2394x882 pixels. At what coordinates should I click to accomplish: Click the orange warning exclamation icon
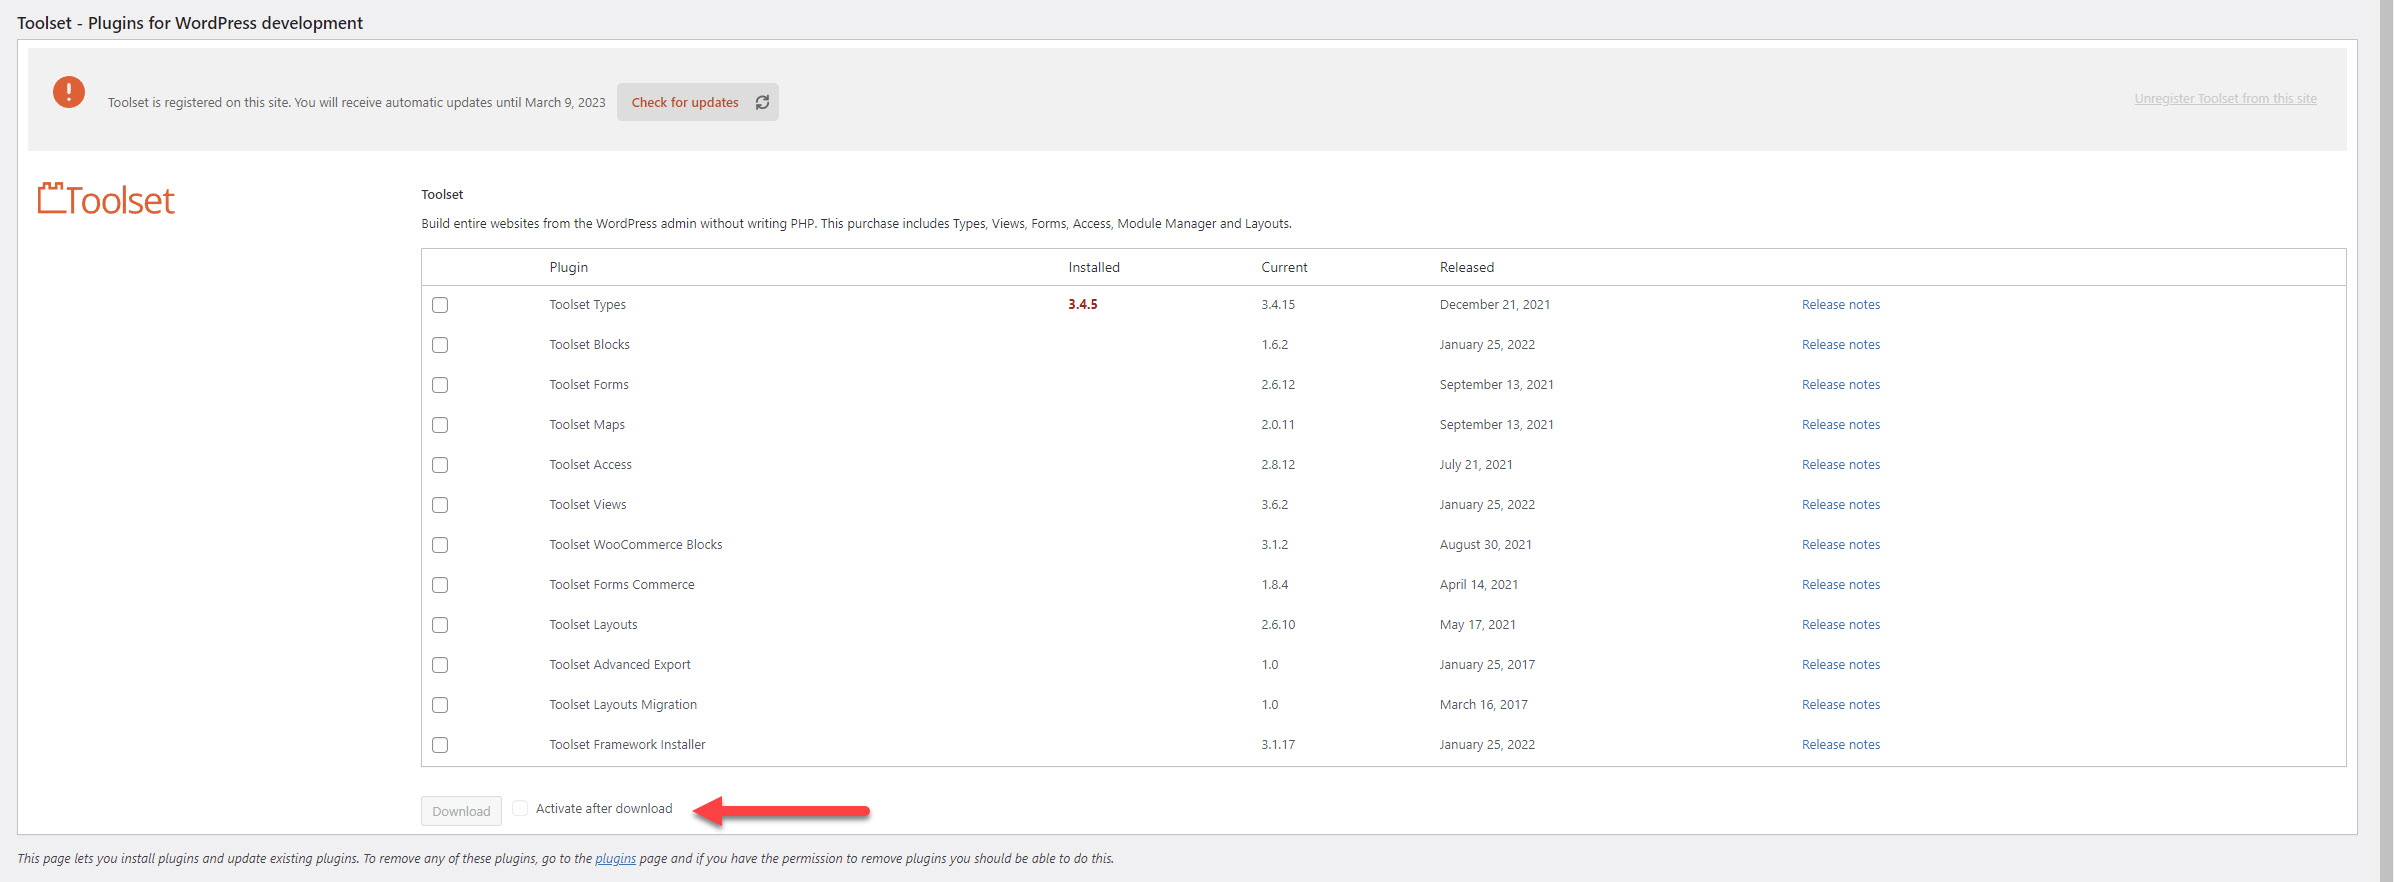(69, 92)
